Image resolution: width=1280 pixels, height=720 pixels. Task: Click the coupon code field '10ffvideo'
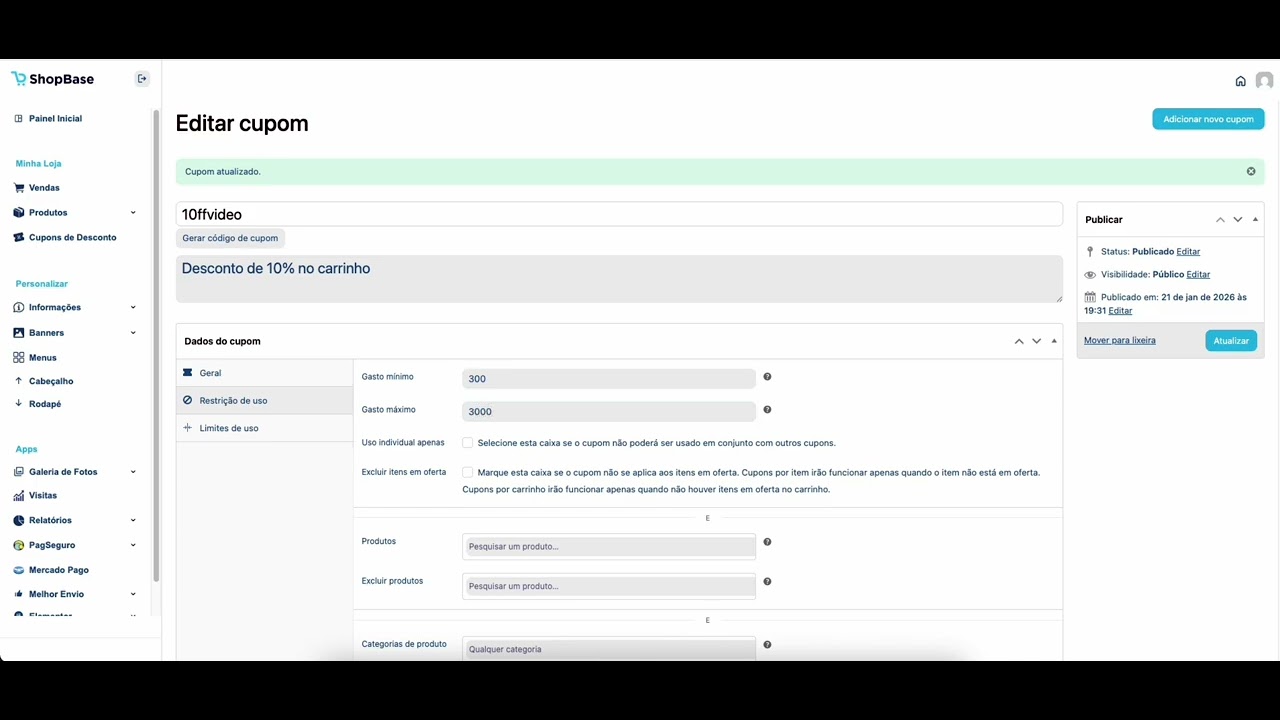pos(619,214)
